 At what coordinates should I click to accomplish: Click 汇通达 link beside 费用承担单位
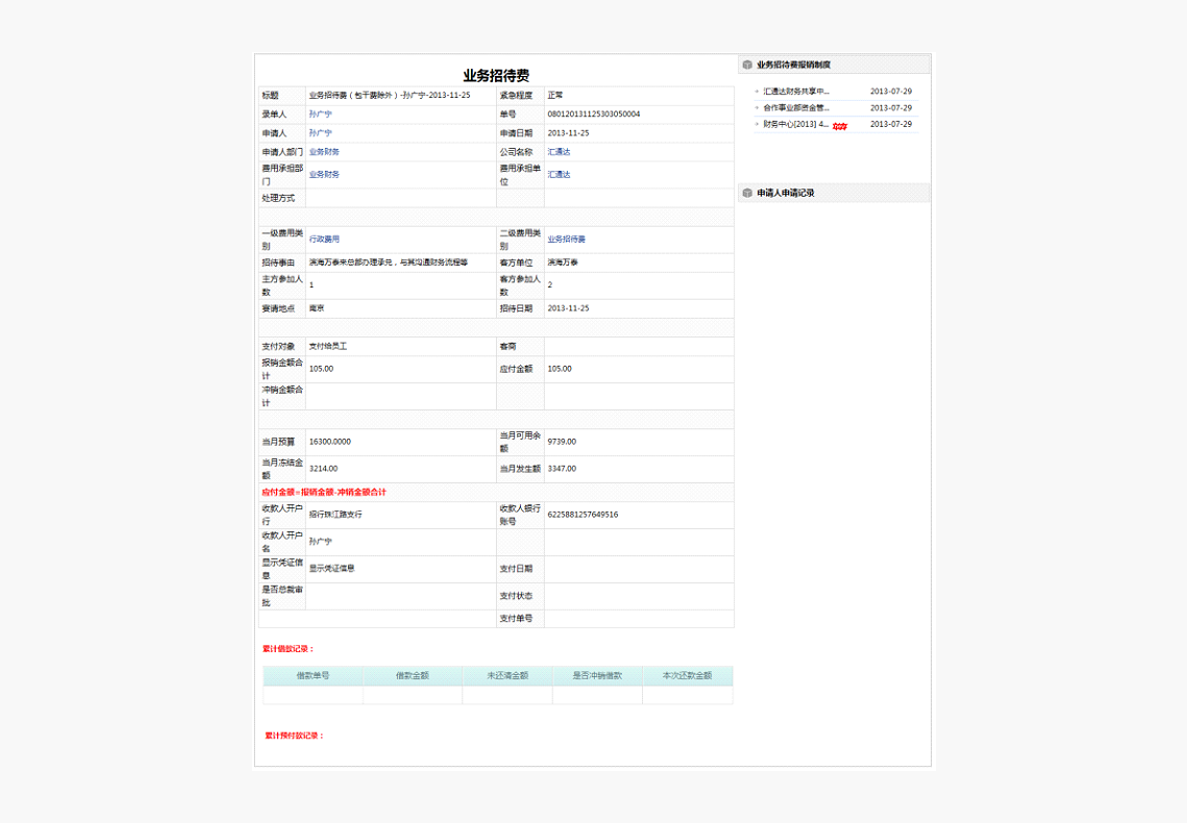pyautogui.click(x=559, y=175)
